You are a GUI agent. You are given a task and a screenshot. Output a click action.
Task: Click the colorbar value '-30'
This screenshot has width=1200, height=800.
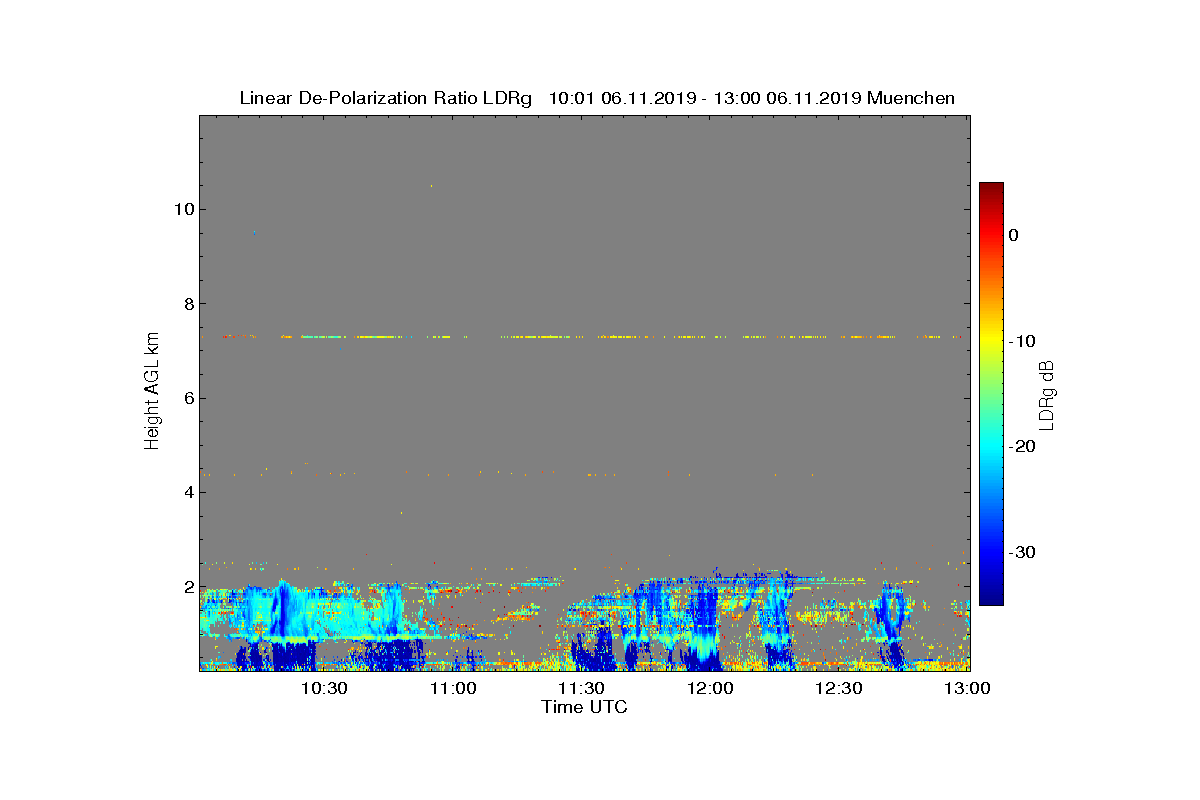1020,552
